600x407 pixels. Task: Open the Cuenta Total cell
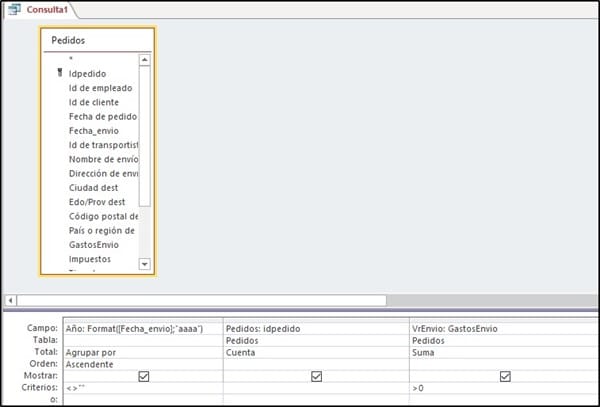(x=316, y=352)
